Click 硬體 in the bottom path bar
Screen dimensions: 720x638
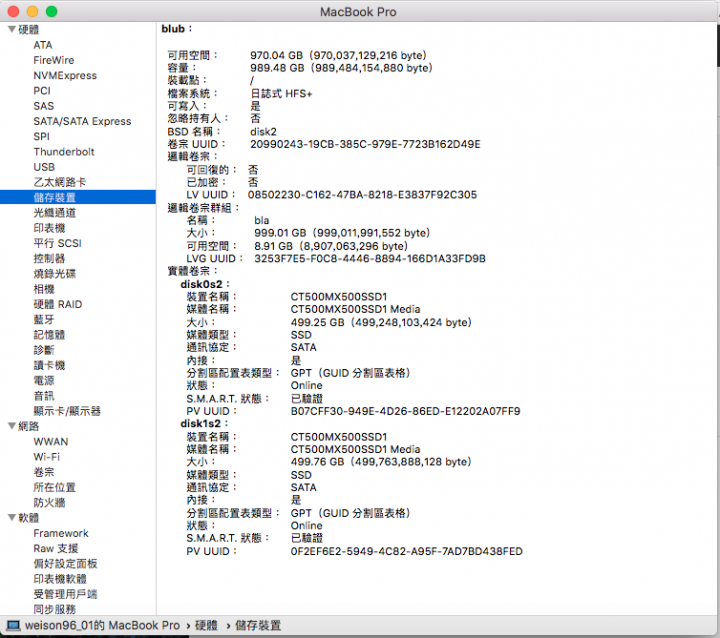point(206,626)
